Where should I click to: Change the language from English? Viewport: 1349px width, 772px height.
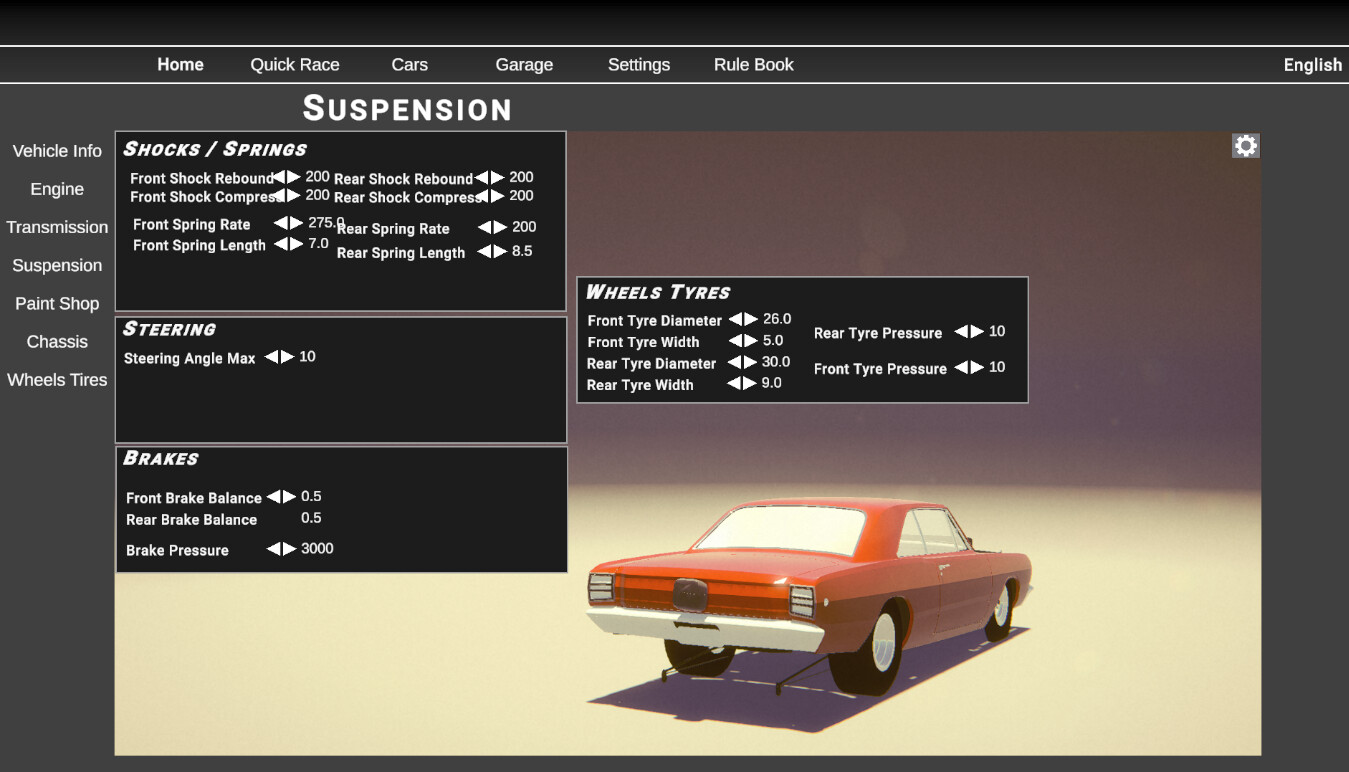pos(1312,65)
